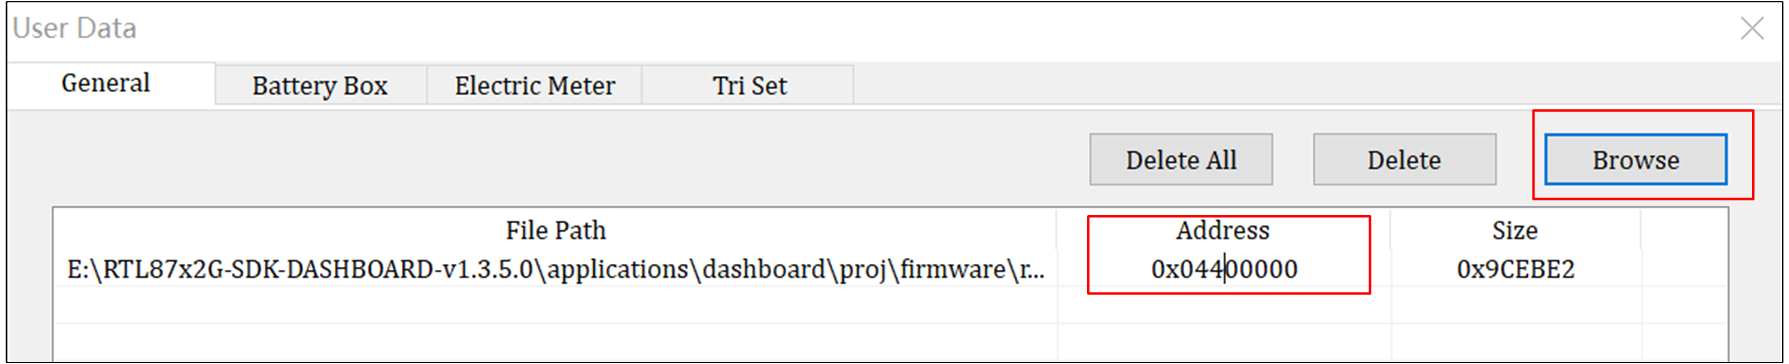Viewport: 1789px width, 364px height.
Task: Click the File Path column header
Action: pos(555,230)
